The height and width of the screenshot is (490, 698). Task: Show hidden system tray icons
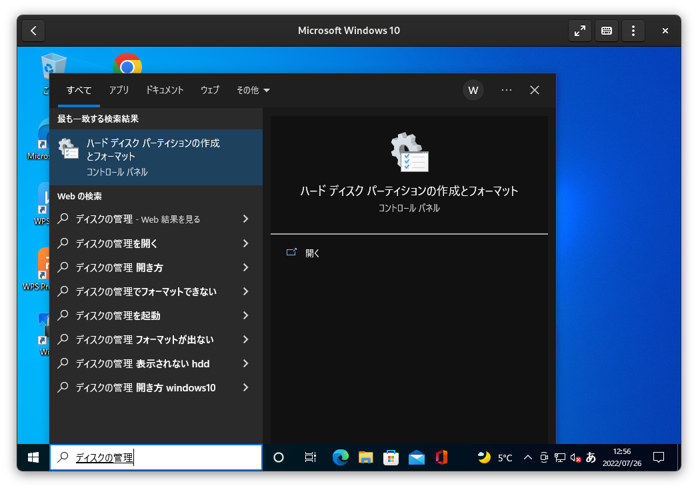pyautogui.click(x=528, y=457)
